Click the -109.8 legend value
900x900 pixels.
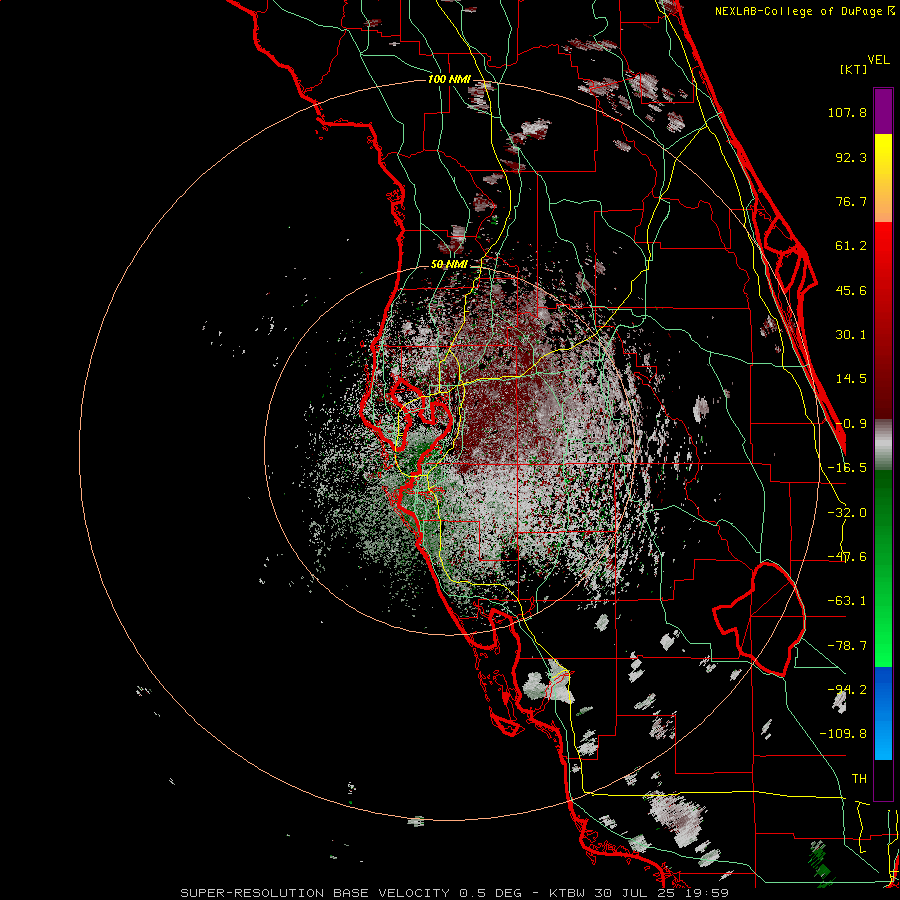[x=843, y=734]
